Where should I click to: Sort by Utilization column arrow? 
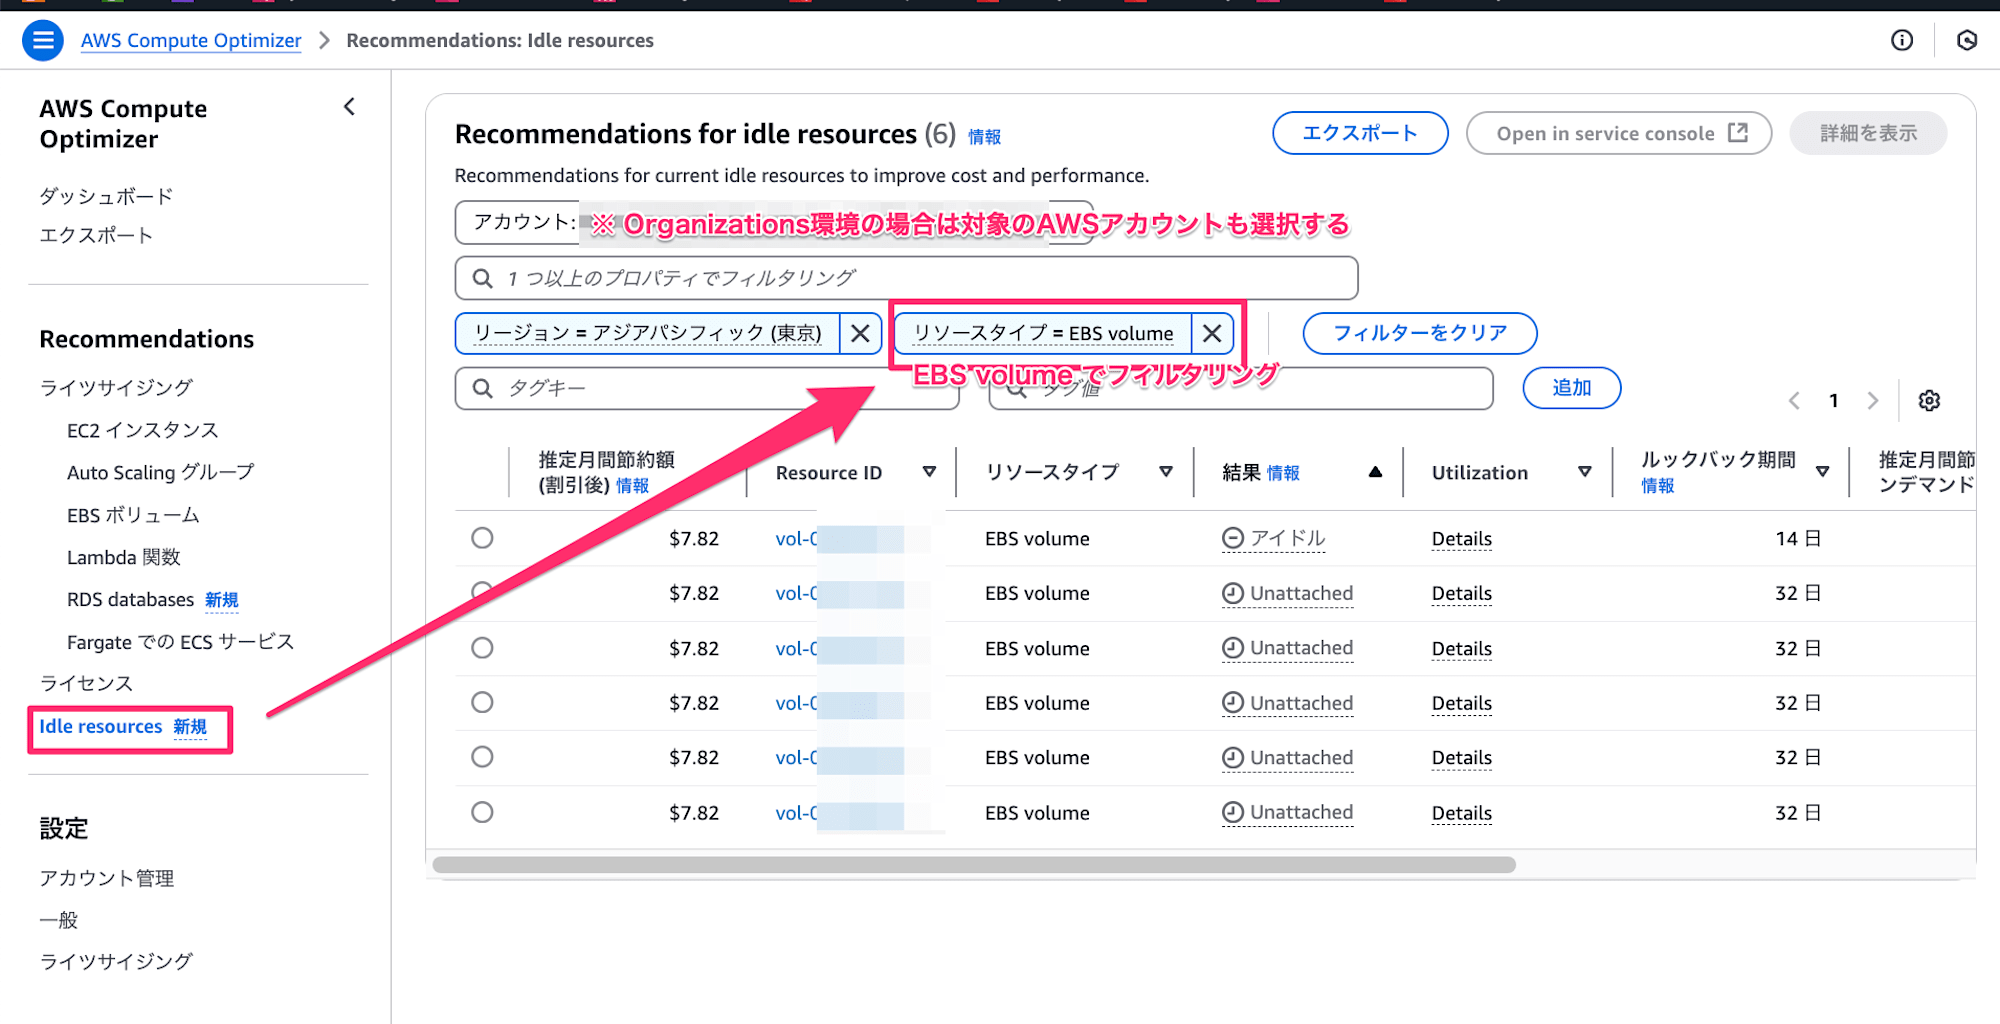(1584, 472)
